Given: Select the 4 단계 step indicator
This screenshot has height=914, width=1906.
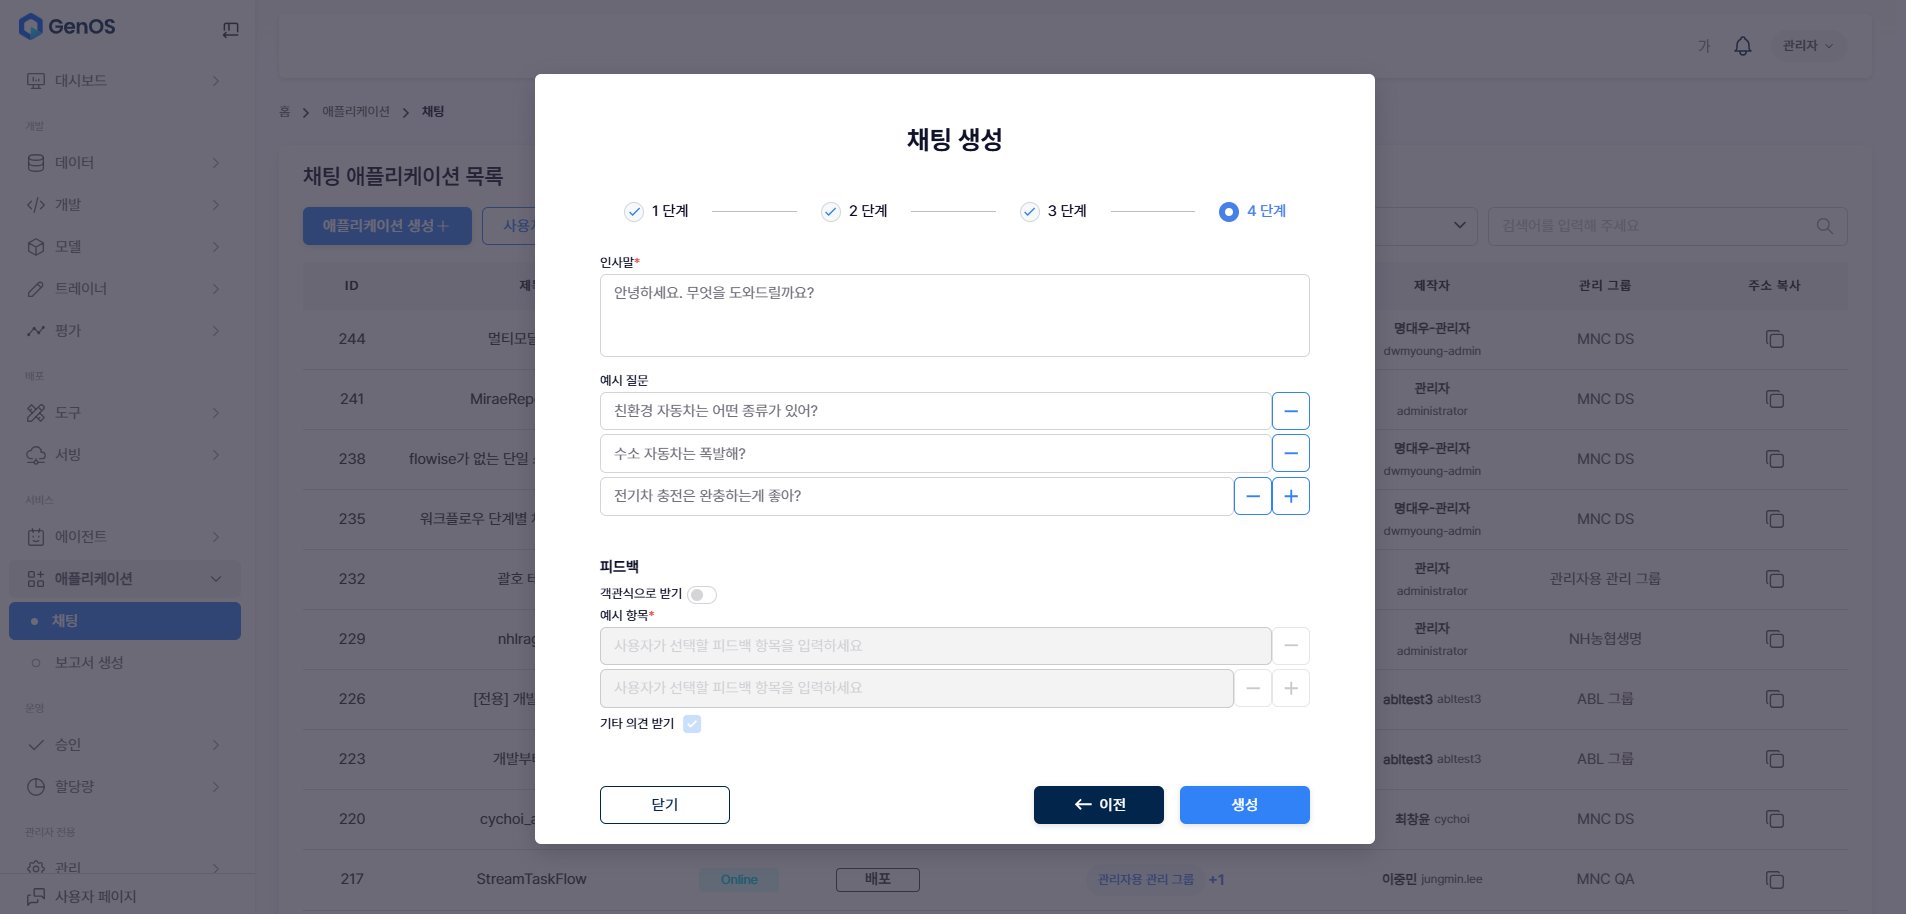Looking at the screenshot, I should coord(1253,211).
